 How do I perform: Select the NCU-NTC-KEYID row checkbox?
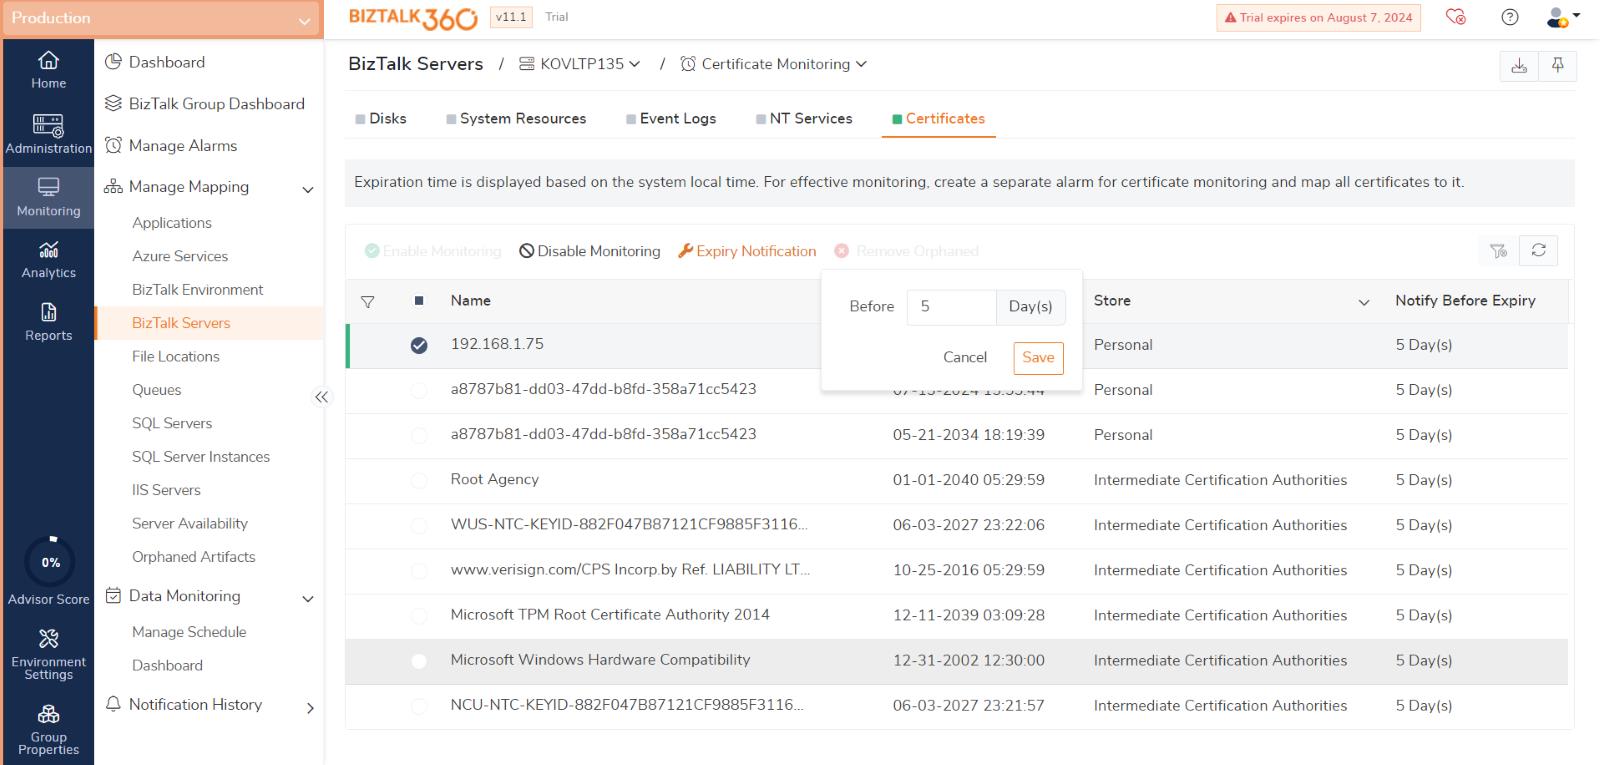[419, 706]
